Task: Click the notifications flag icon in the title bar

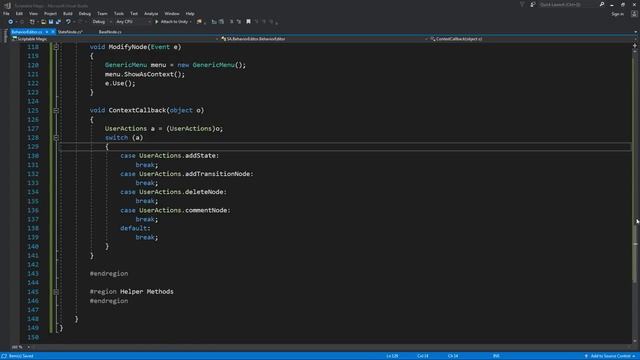Action: coord(522,4)
